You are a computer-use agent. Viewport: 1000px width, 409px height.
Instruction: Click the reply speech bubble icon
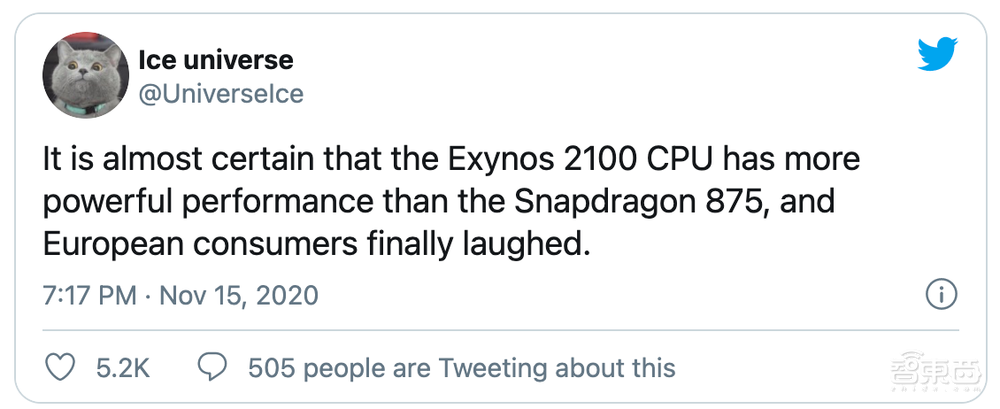tap(212, 367)
